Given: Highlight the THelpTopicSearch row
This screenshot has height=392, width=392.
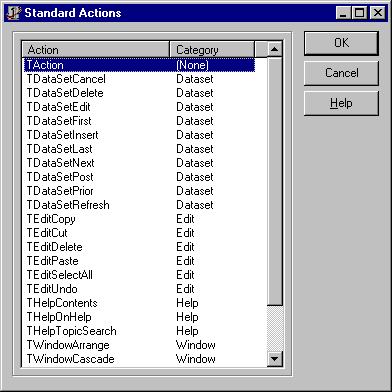Looking at the screenshot, I should click(x=139, y=331).
